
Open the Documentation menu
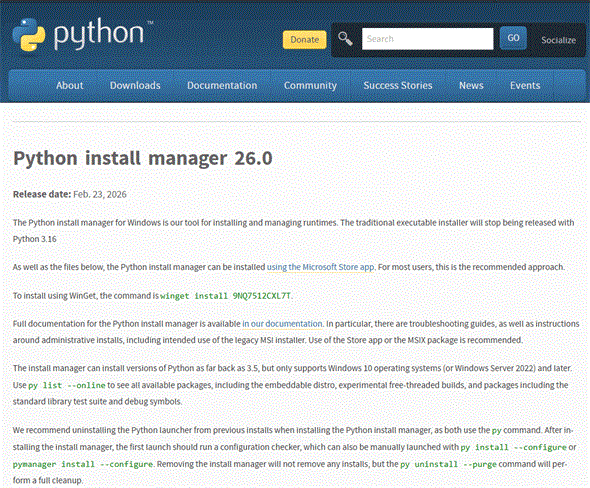coord(222,85)
